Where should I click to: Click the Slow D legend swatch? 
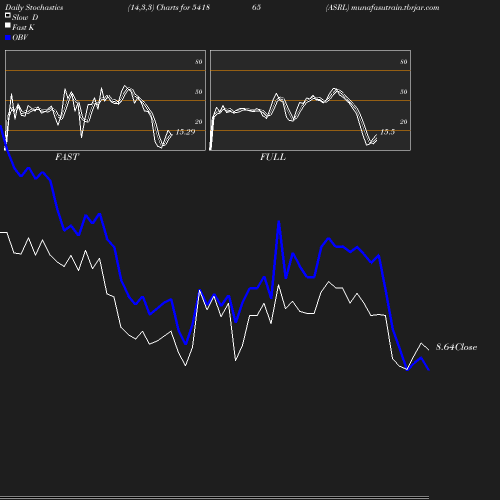[x=8, y=15]
